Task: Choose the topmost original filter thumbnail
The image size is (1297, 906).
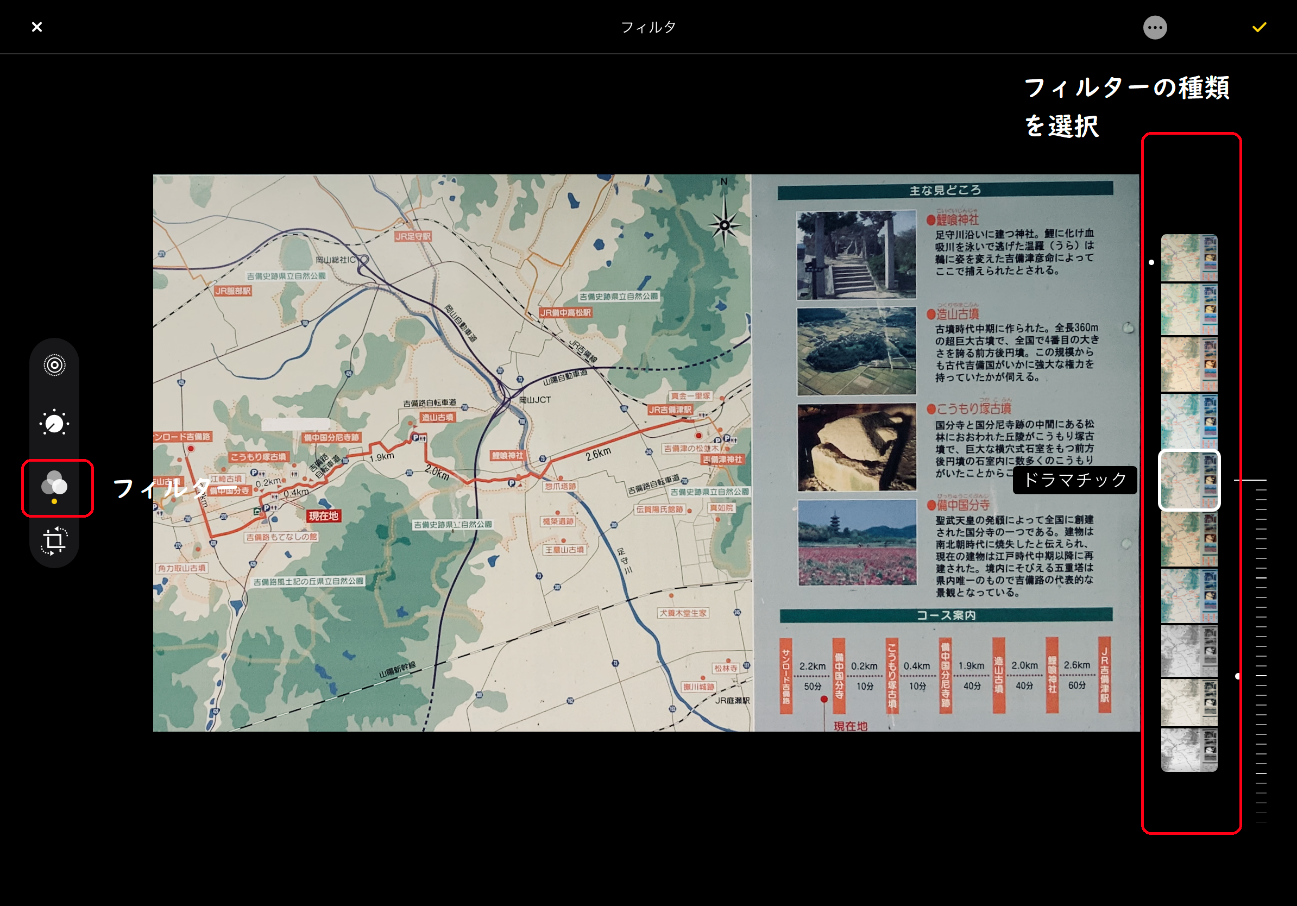Action: [x=1189, y=258]
